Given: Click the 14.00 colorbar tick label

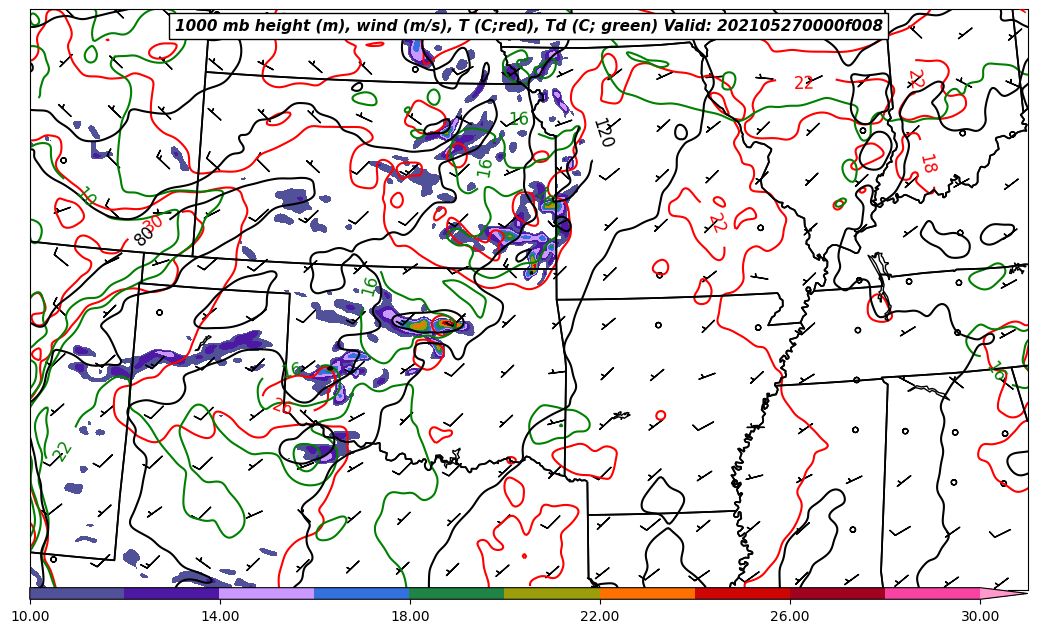Looking at the screenshot, I should click(220, 616).
